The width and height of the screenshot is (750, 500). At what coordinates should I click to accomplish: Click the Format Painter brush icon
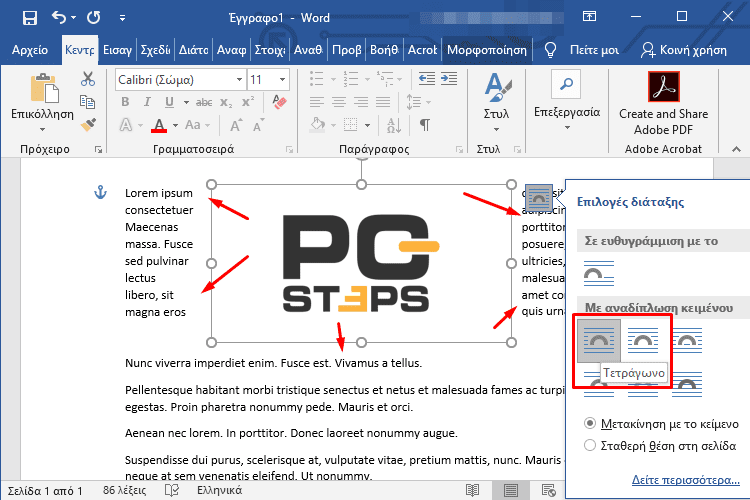point(88,124)
